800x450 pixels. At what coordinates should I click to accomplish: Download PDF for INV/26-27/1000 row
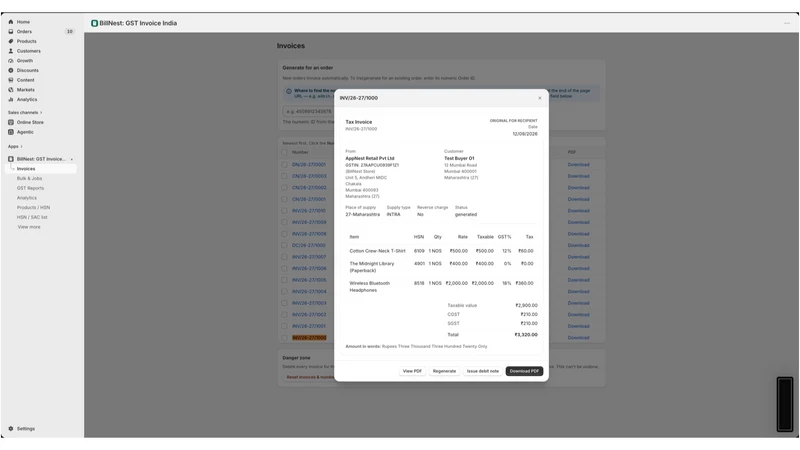point(579,338)
